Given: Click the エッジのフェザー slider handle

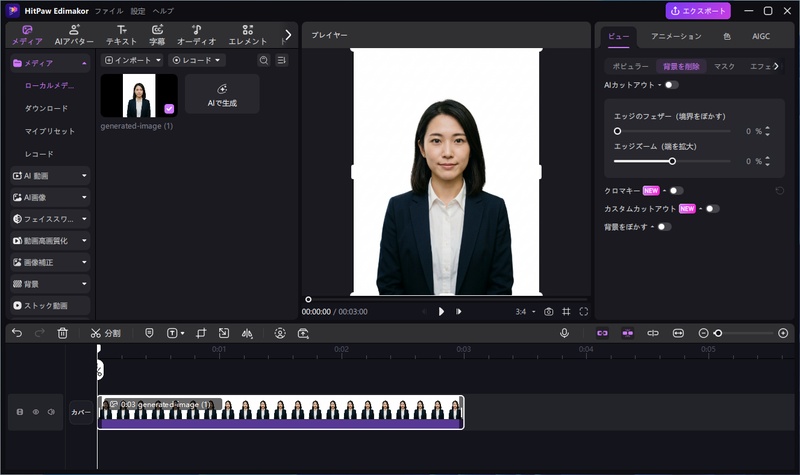Looking at the screenshot, I should pyautogui.click(x=617, y=131).
